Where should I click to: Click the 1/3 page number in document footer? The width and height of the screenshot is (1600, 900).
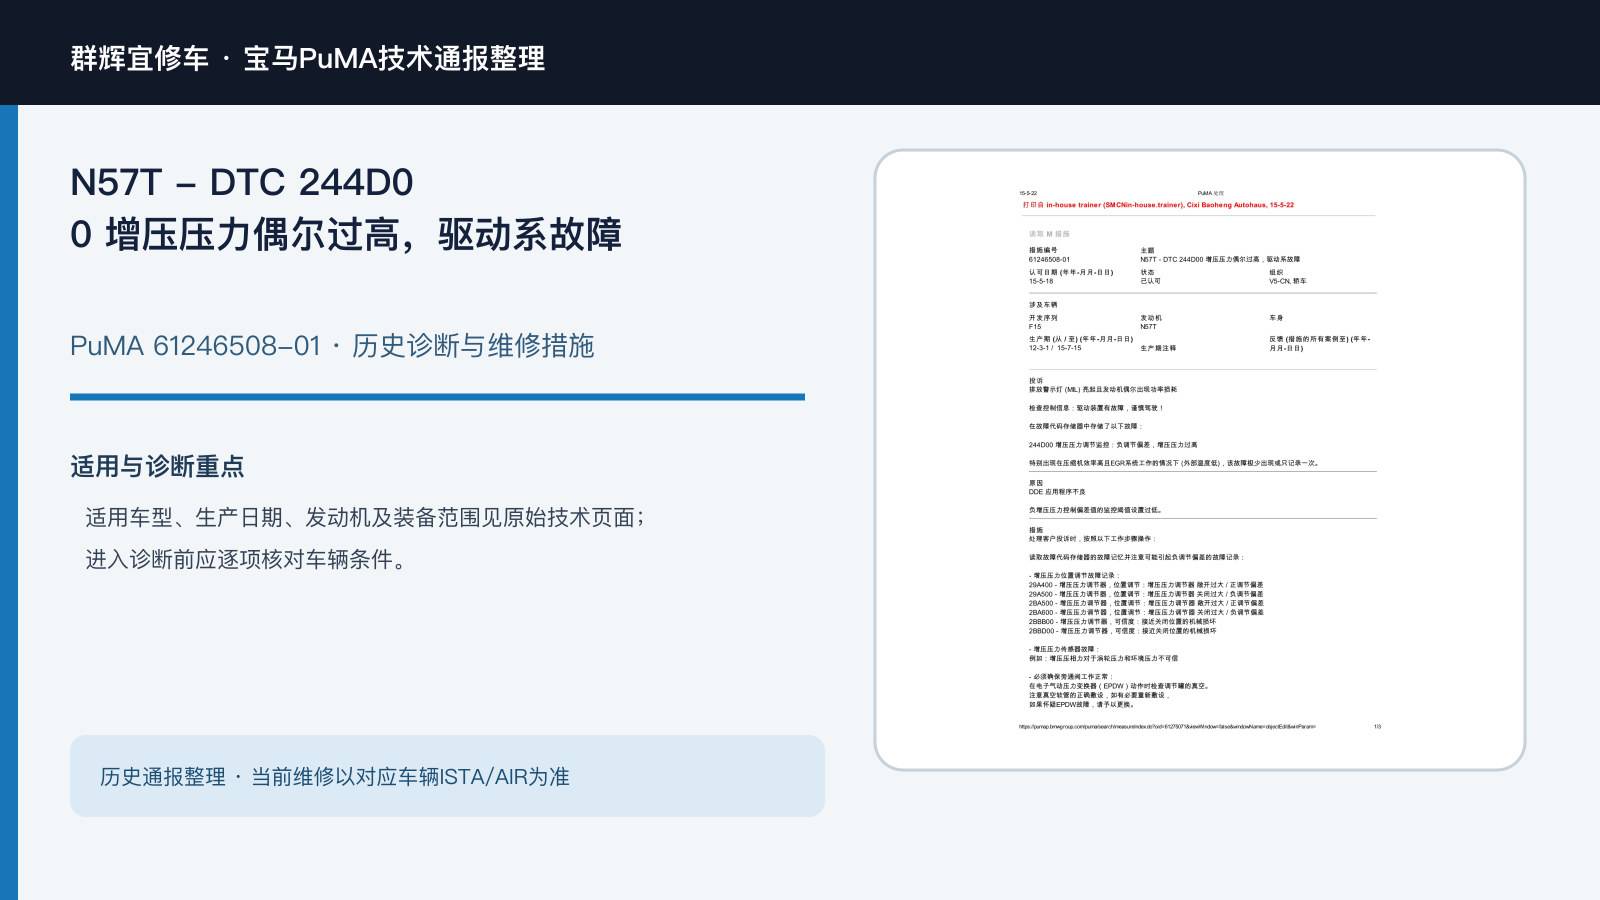click(x=1377, y=727)
